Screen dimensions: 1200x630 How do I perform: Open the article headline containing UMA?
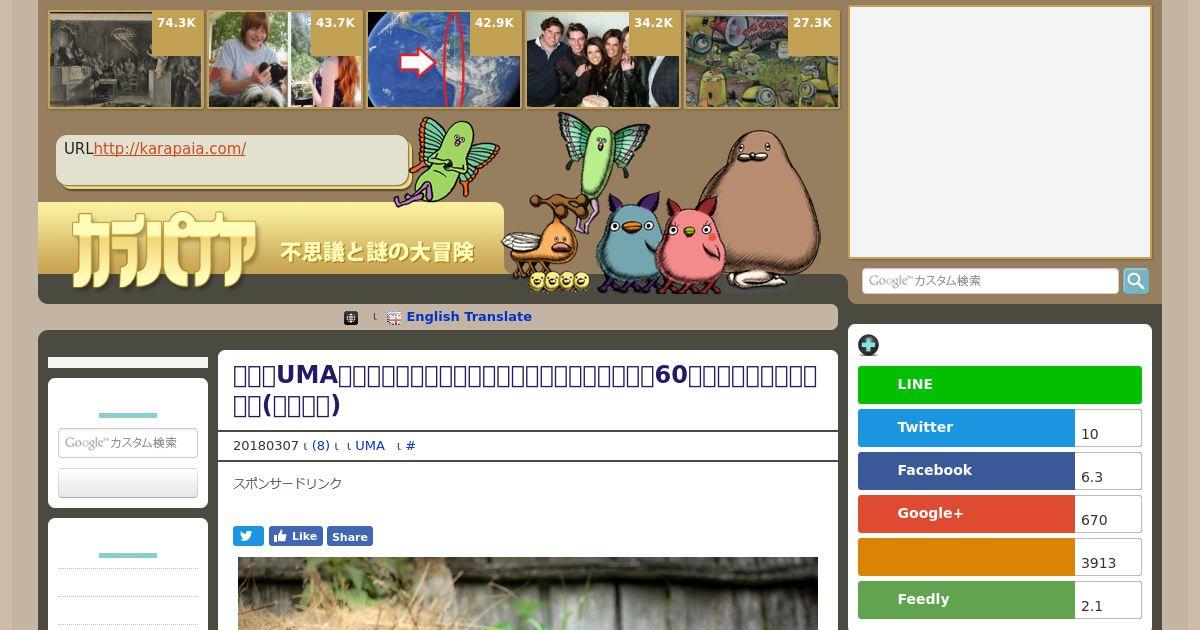point(525,390)
